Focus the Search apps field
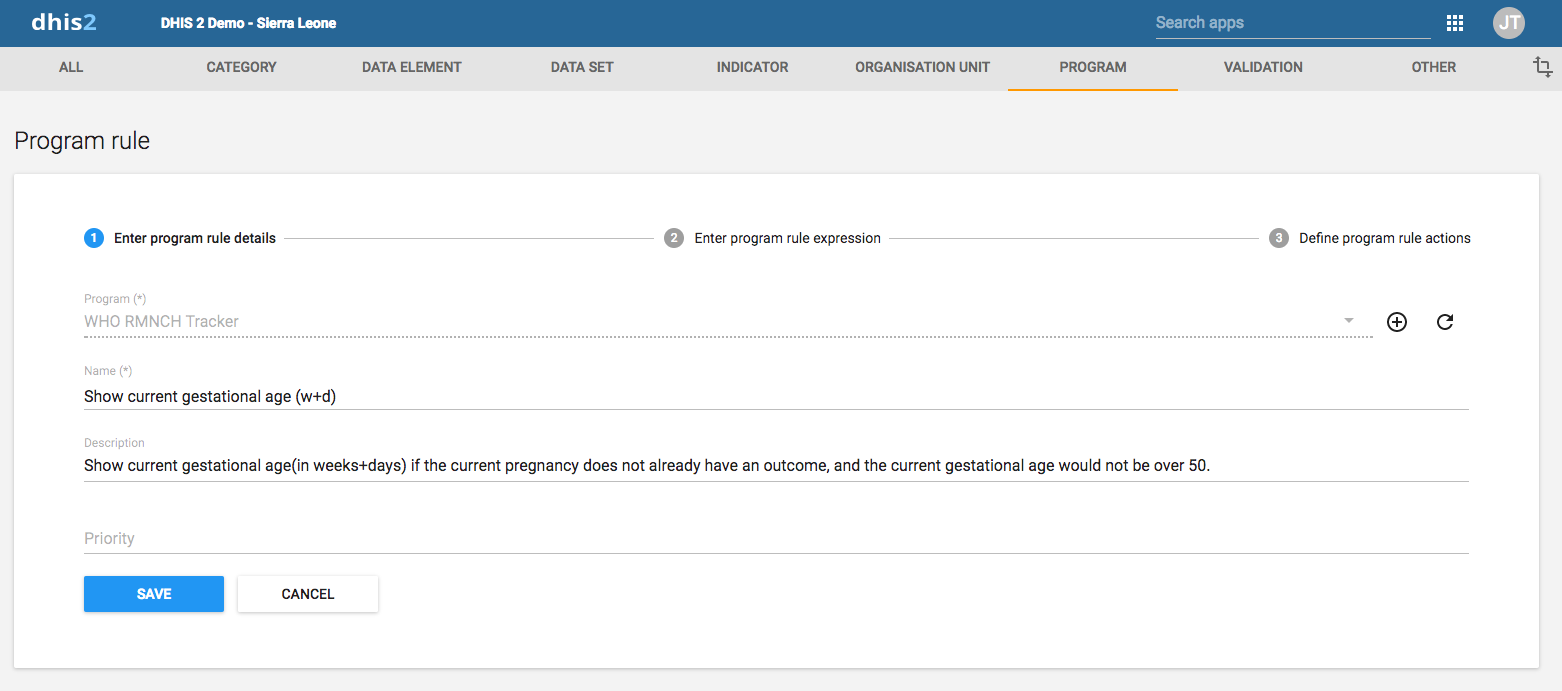 click(1293, 23)
